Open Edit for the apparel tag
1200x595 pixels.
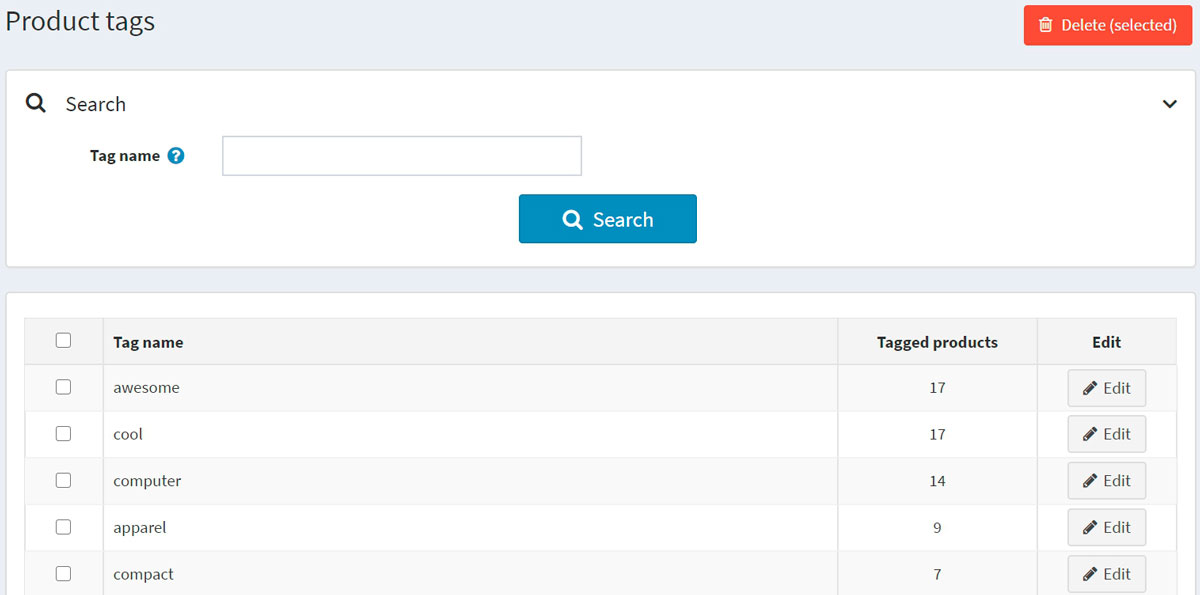pyautogui.click(x=1106, y=527)
